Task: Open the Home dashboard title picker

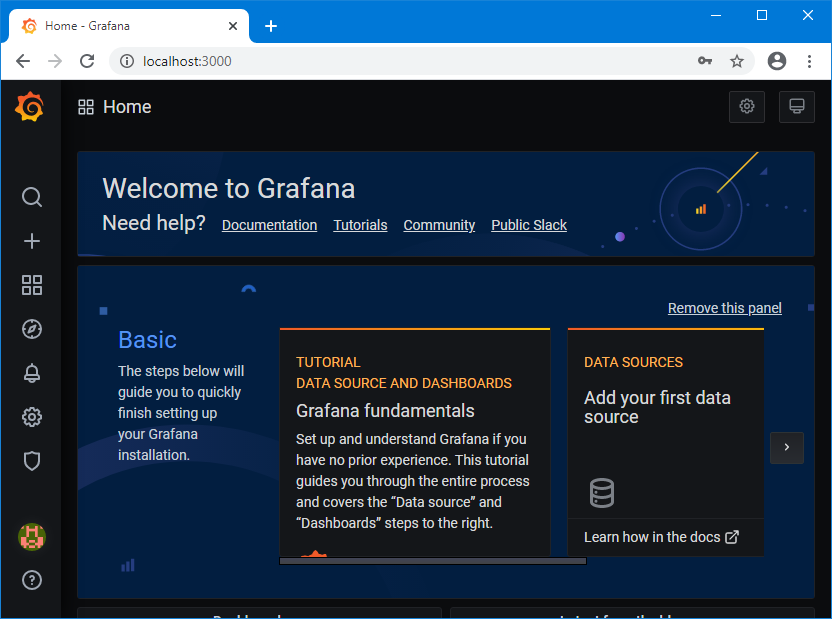Action: click(127, 107)
